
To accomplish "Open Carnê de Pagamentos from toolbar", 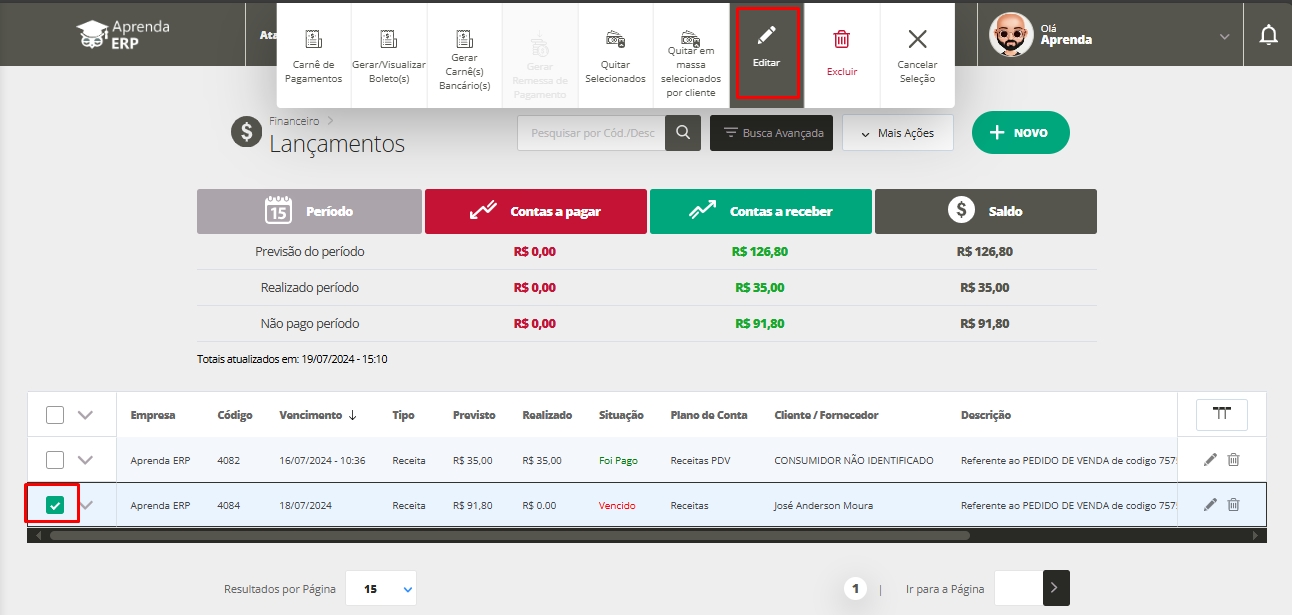I will coord(313,40).
